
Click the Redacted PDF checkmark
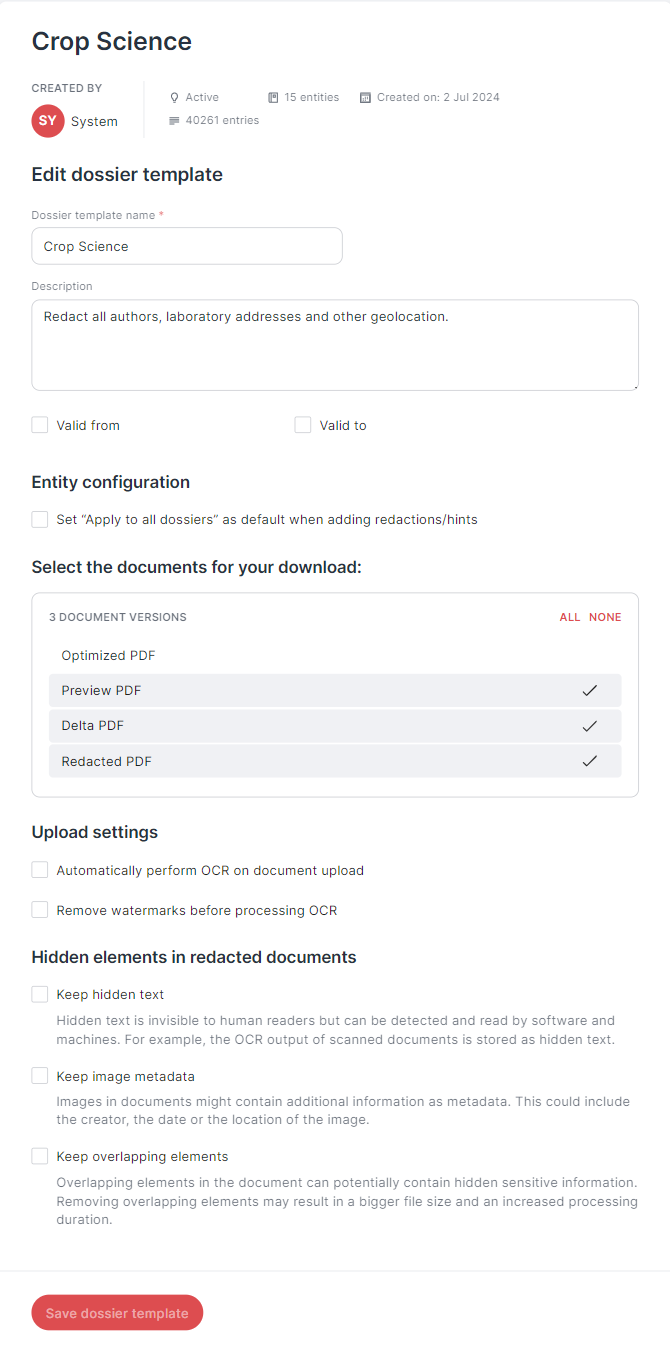point(590,761)
